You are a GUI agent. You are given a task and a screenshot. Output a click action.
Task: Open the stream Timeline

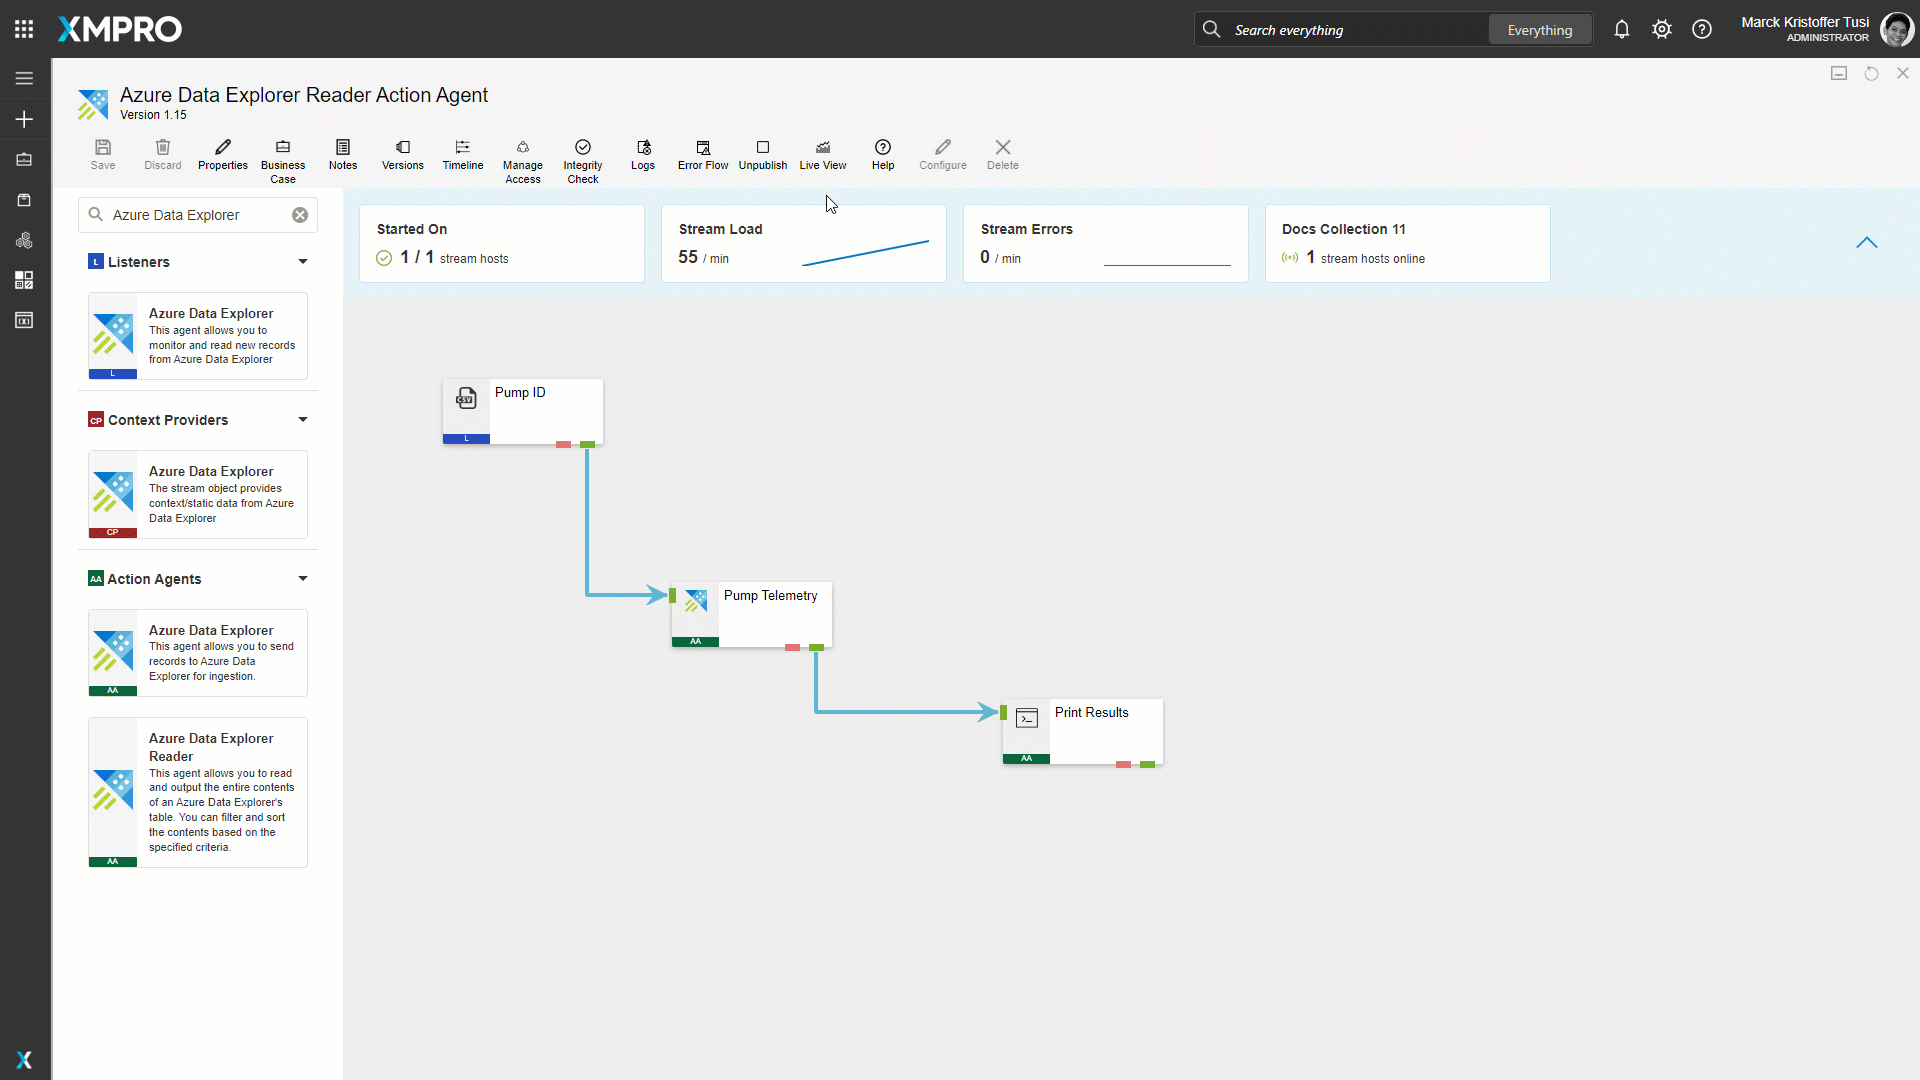click(462, 155)
